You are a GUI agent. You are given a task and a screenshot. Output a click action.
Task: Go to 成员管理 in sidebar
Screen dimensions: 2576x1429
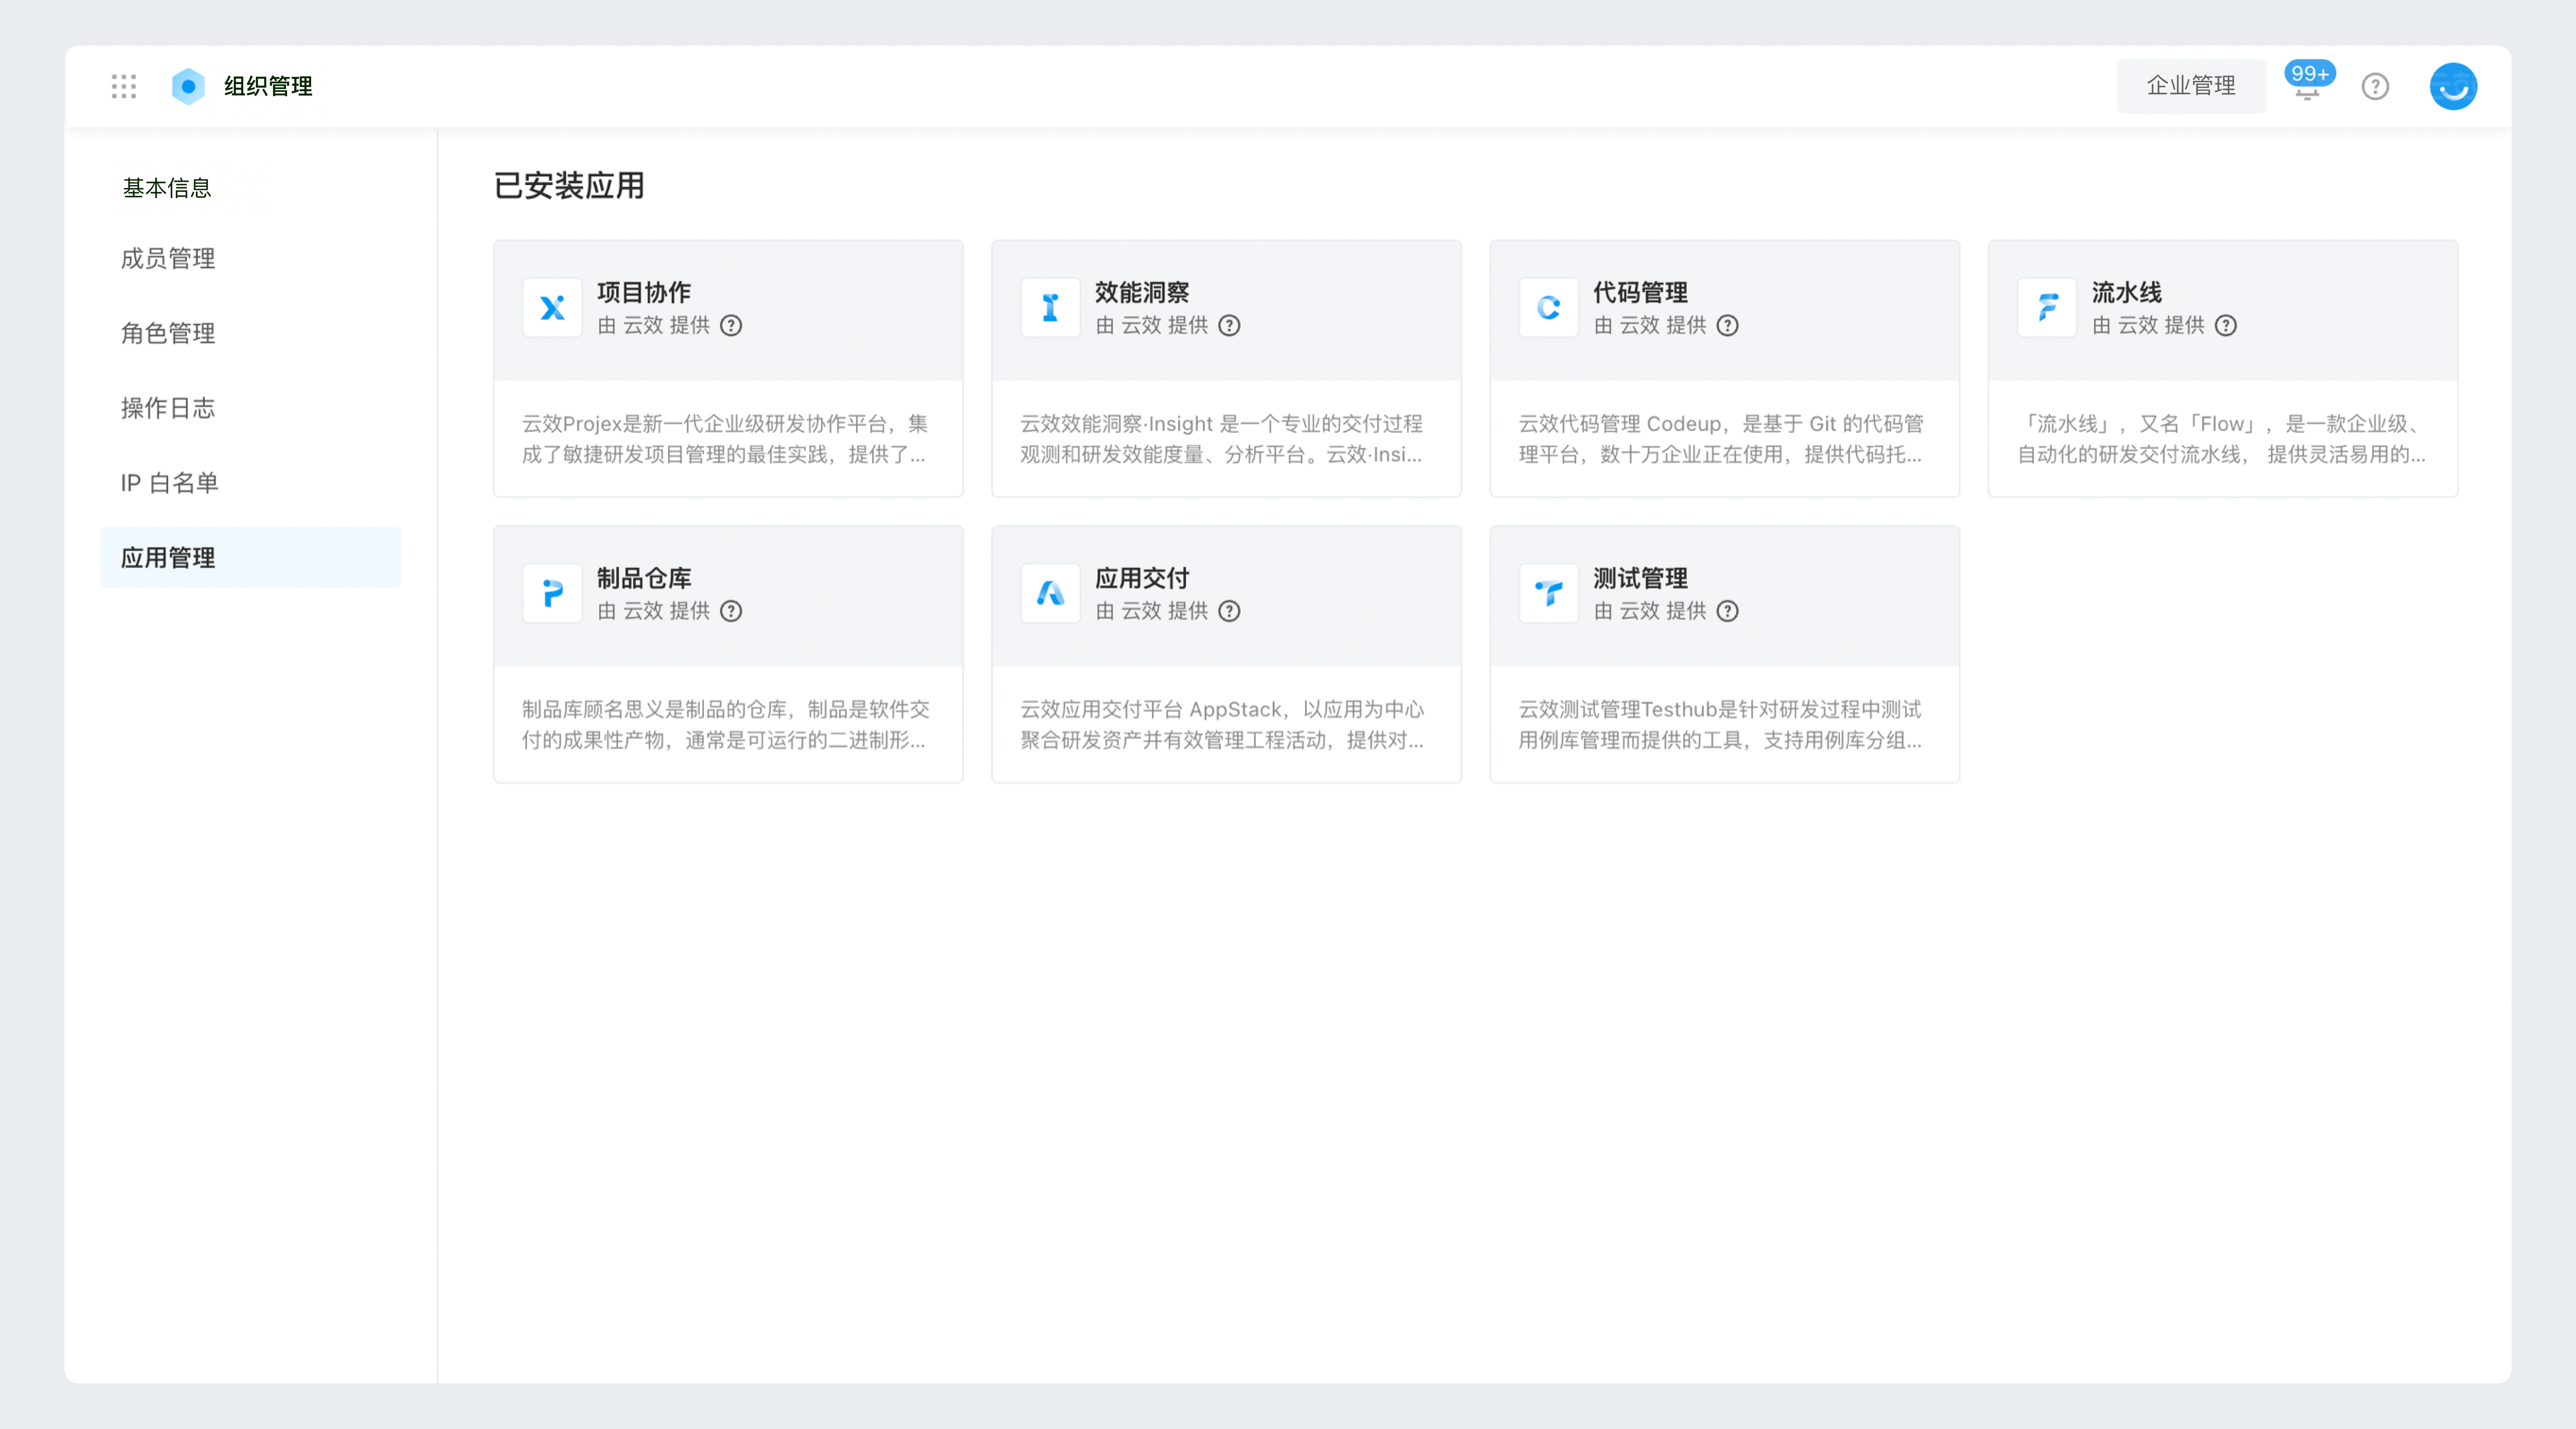click(168, 259)
